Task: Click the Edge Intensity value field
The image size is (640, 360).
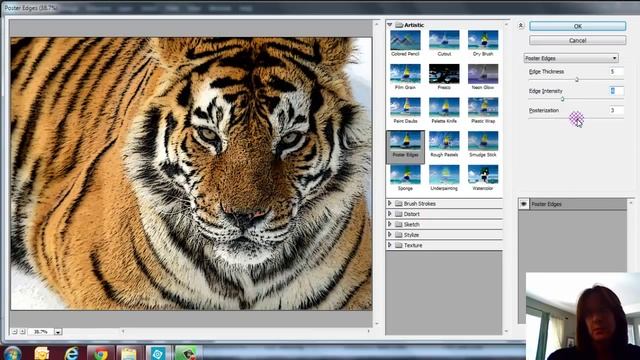Action: 616,91
